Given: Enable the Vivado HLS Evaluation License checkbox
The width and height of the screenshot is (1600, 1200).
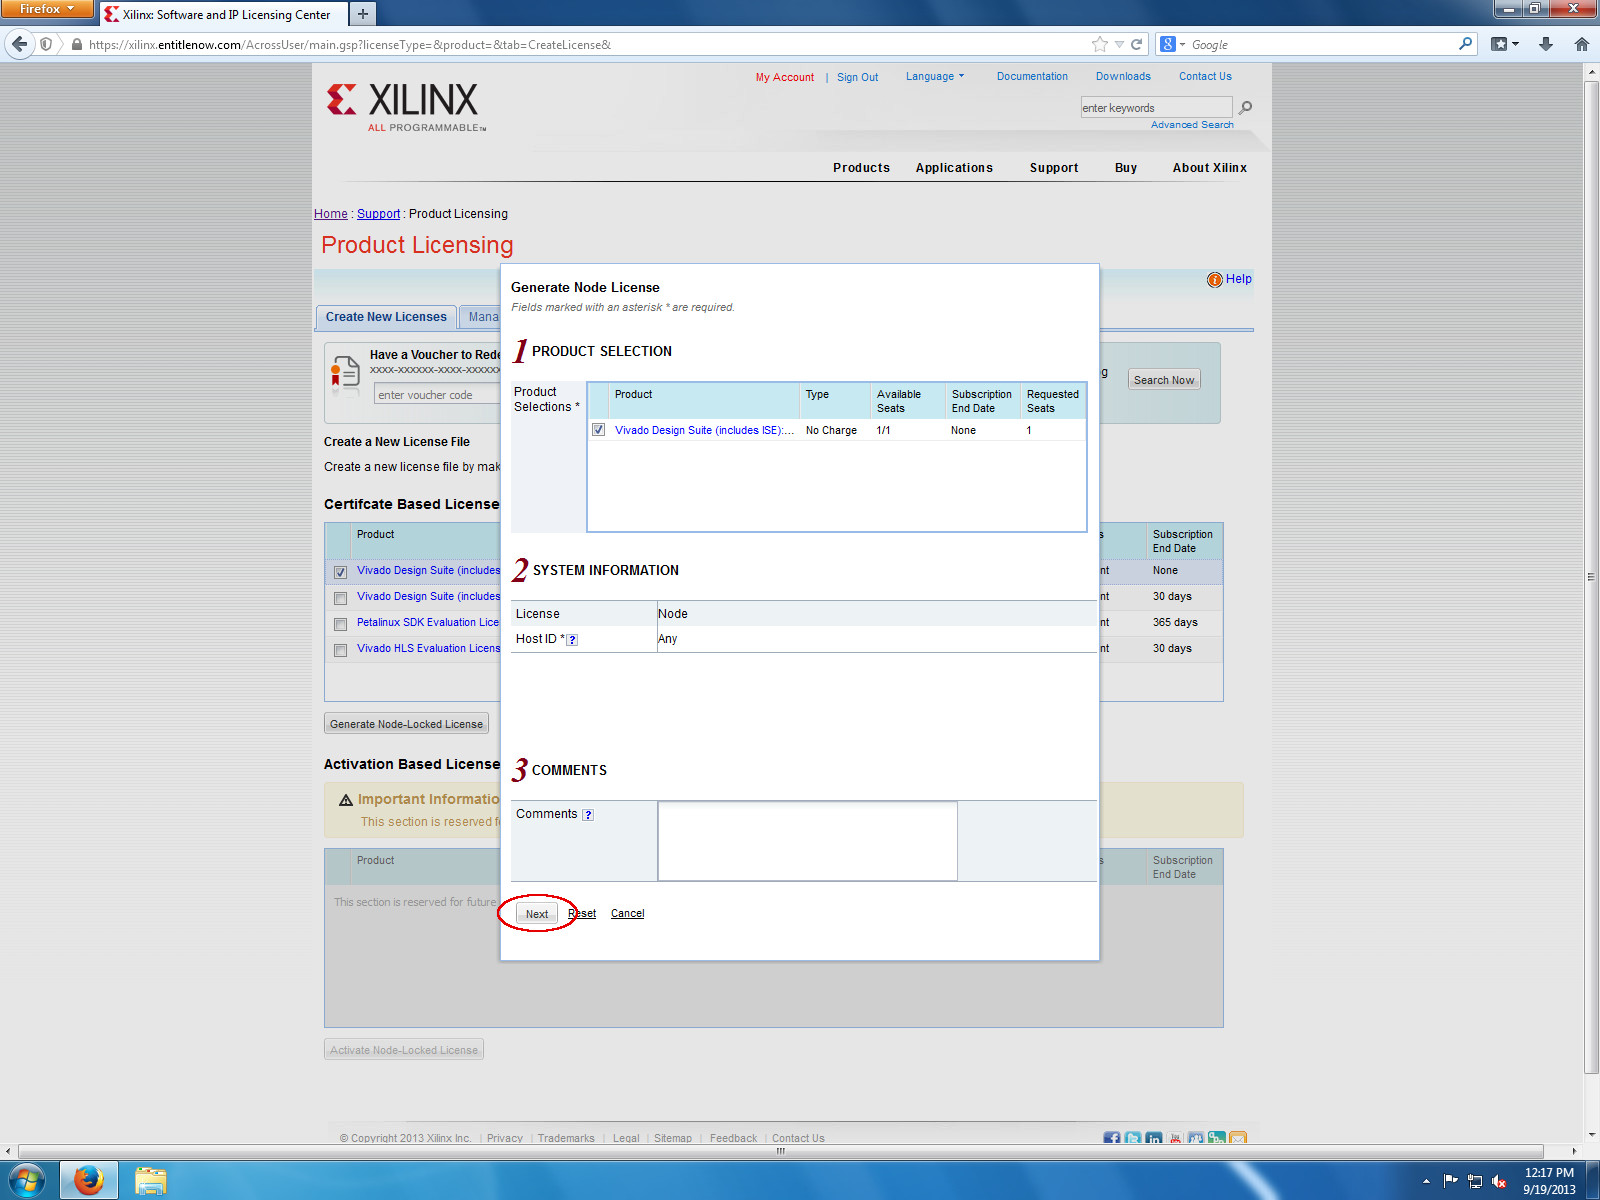Looking at the screenshot, I should coord(340,650).
